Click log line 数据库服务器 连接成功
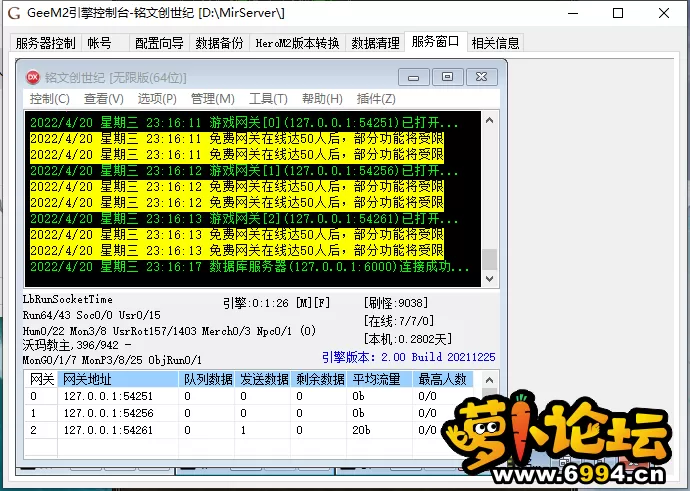 [250, 267]
